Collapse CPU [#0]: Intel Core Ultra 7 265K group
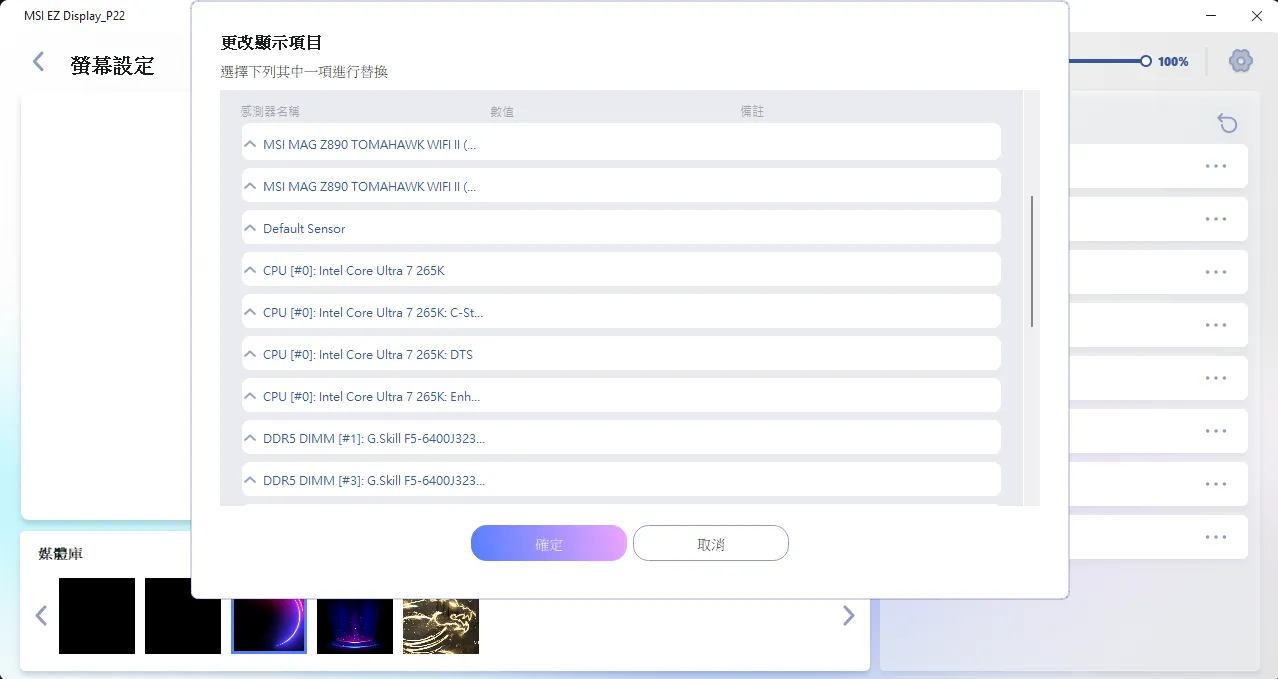Image resolution: width=1278 pixels, height=679 pixels. tap(251, 270)
